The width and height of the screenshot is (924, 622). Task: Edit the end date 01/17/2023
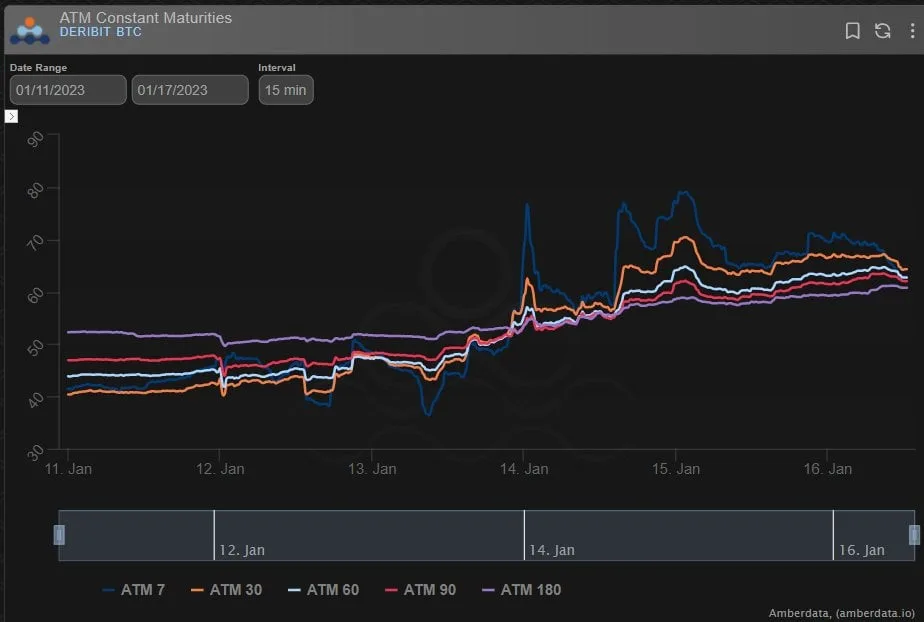click(x=190, y=90)
